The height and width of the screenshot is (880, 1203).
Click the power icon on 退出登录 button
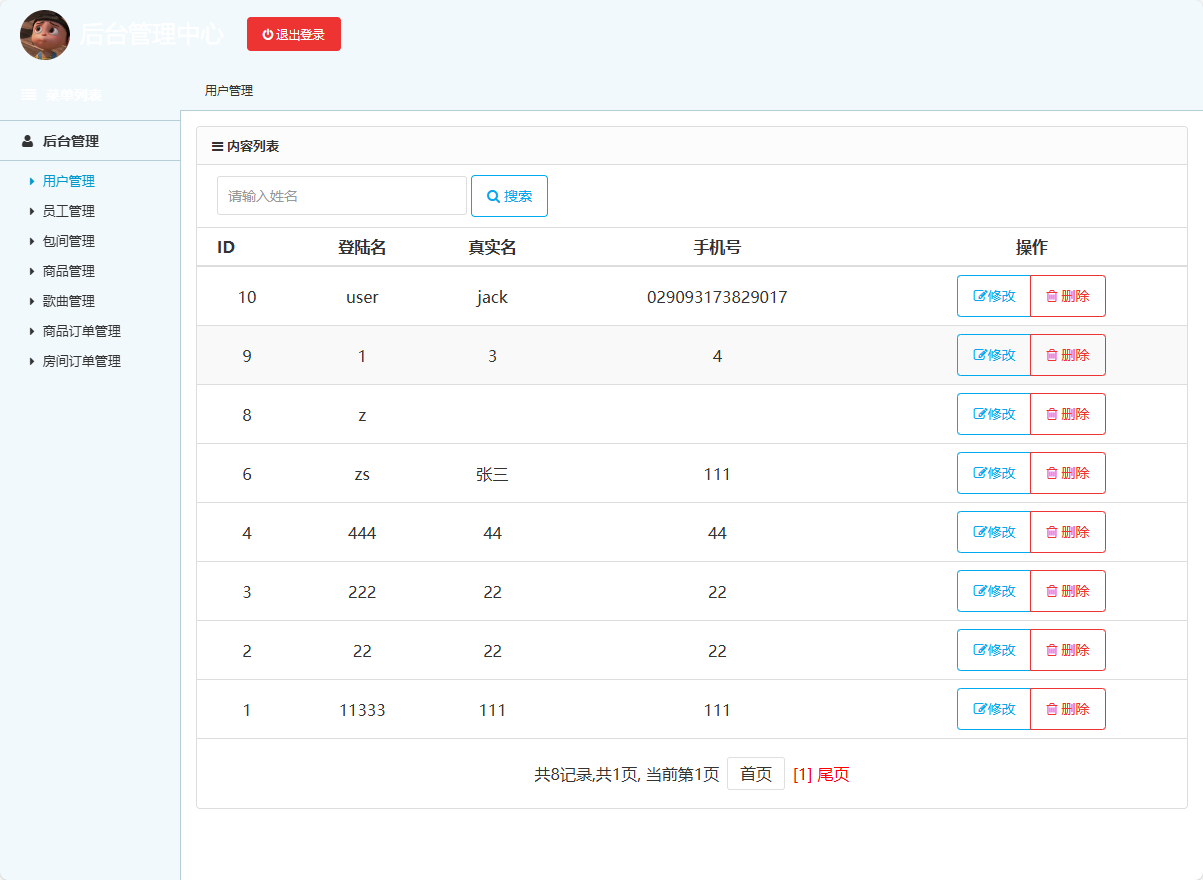[x=266, y=33]
